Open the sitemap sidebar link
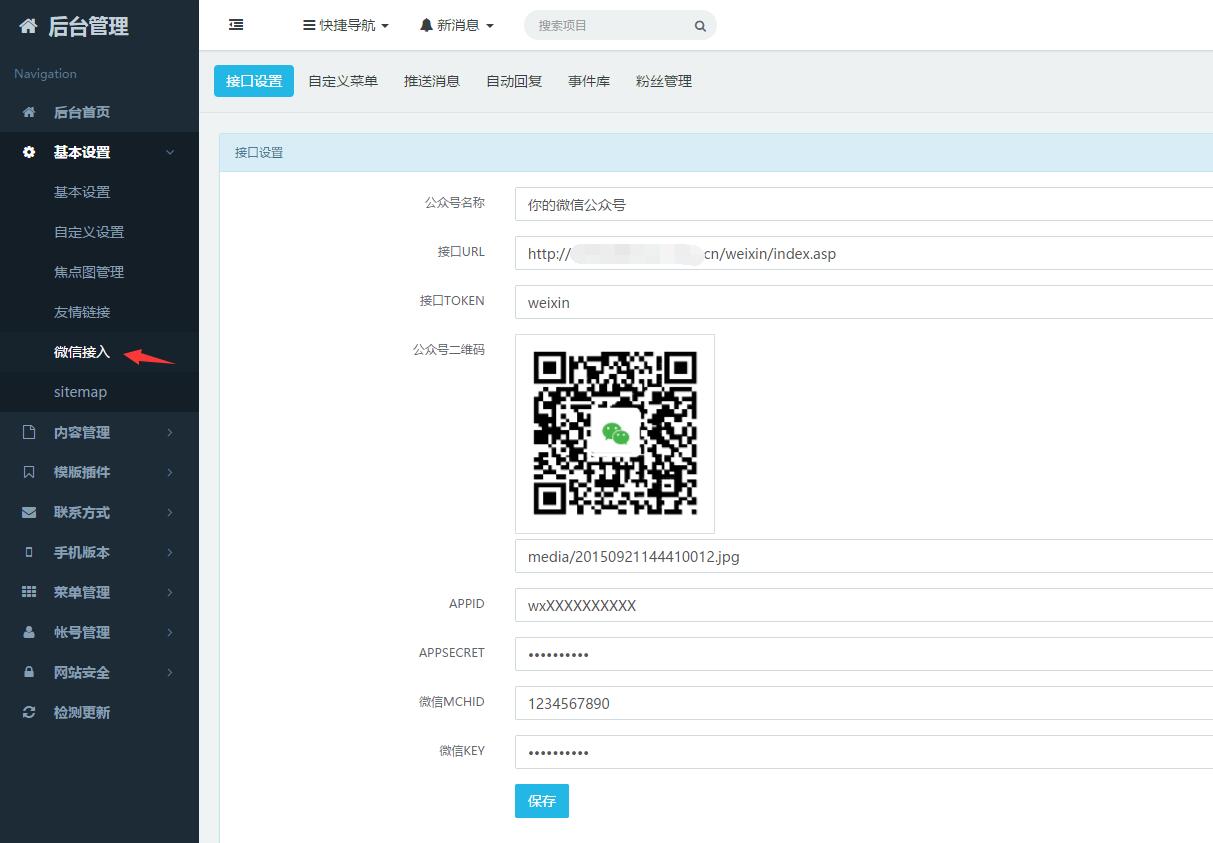1213x843 pixels. [80, 392]
